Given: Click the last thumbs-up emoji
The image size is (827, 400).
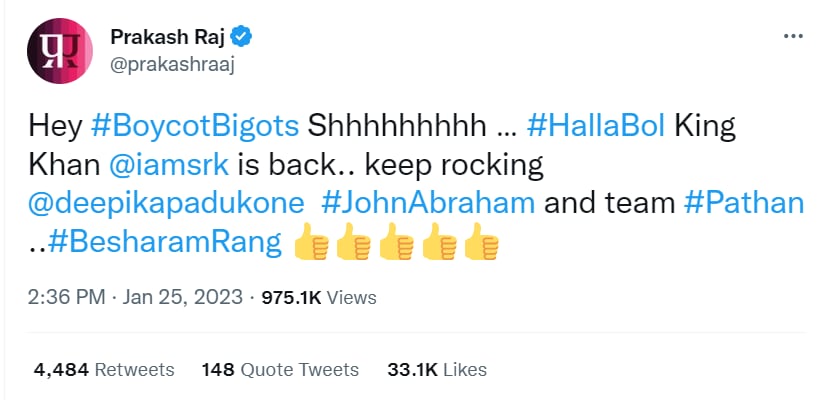Looking at the screenshot, I should (481, 242).
